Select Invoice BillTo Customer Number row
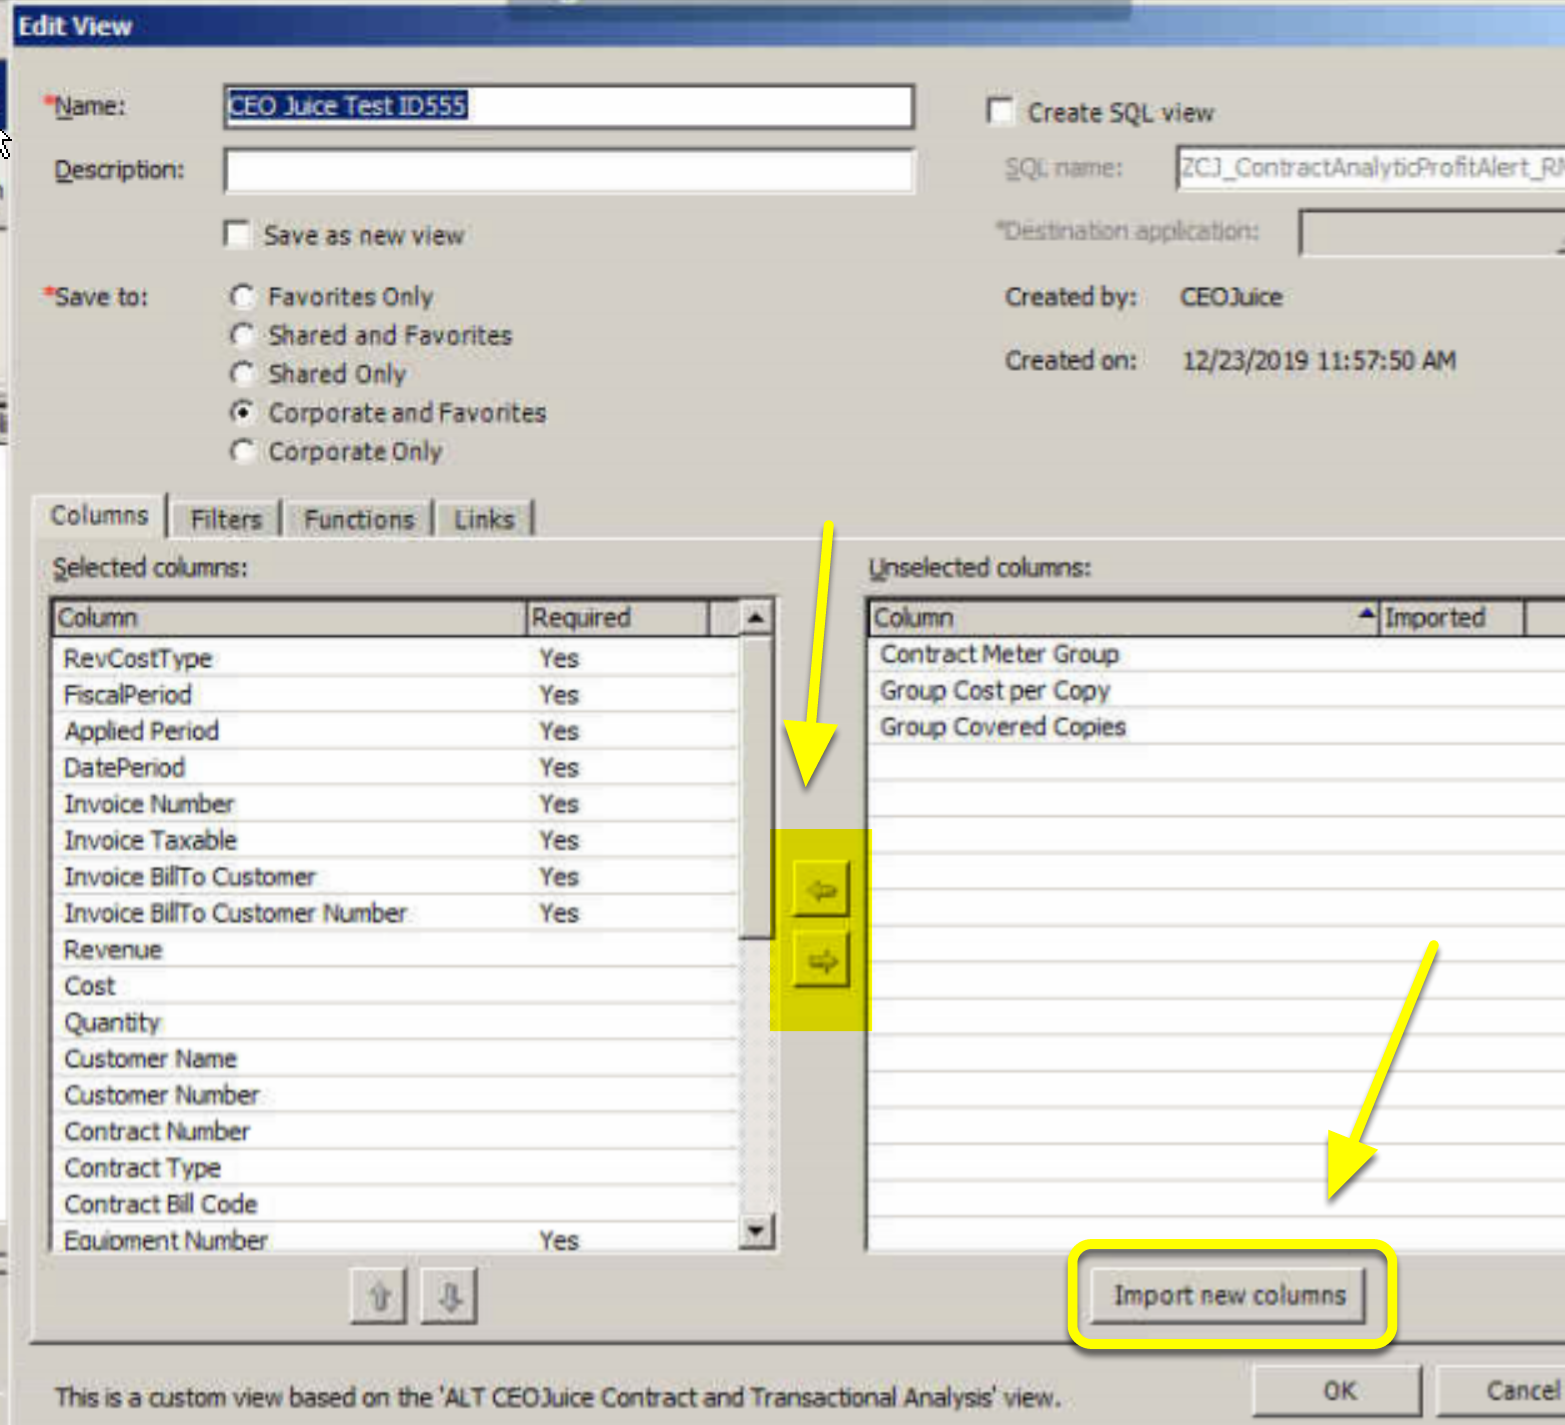1565x1425 pixels. click(x=396, y=913)
